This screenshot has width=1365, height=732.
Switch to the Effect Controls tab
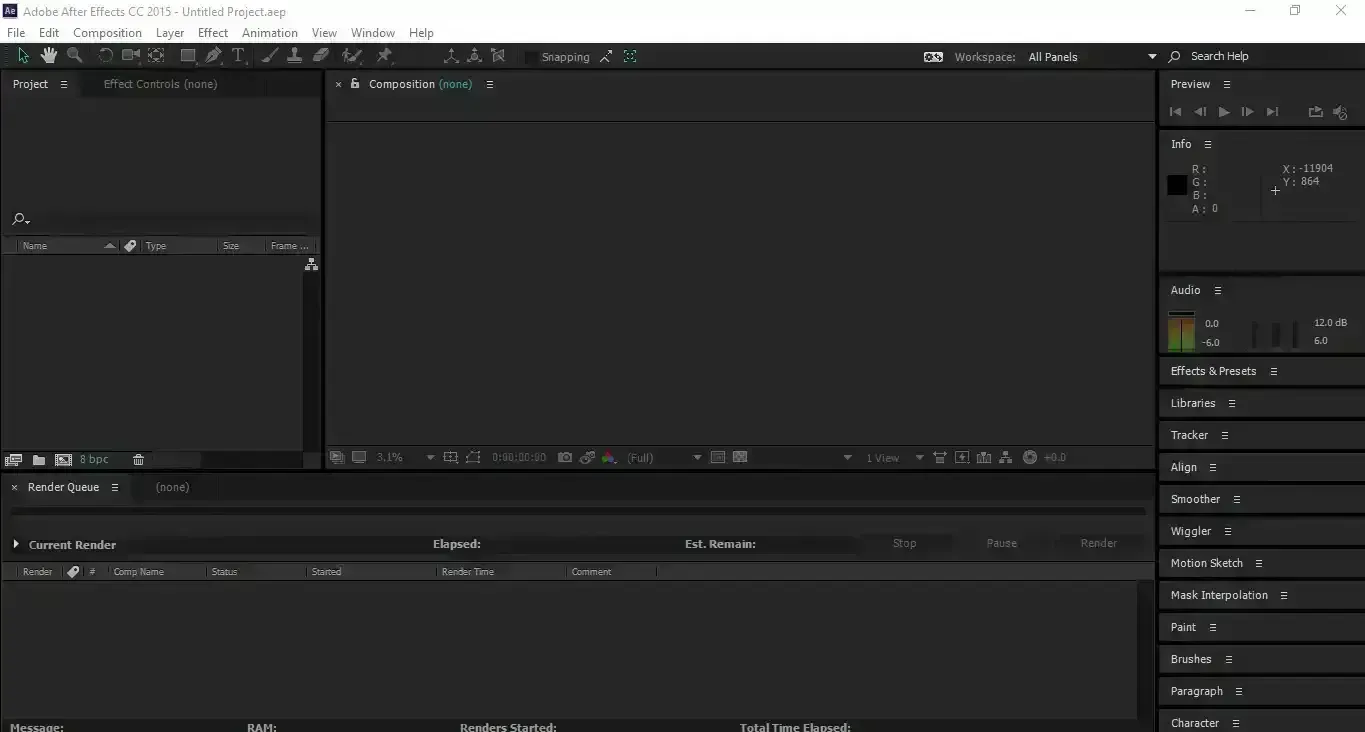(x=160, y=84)
